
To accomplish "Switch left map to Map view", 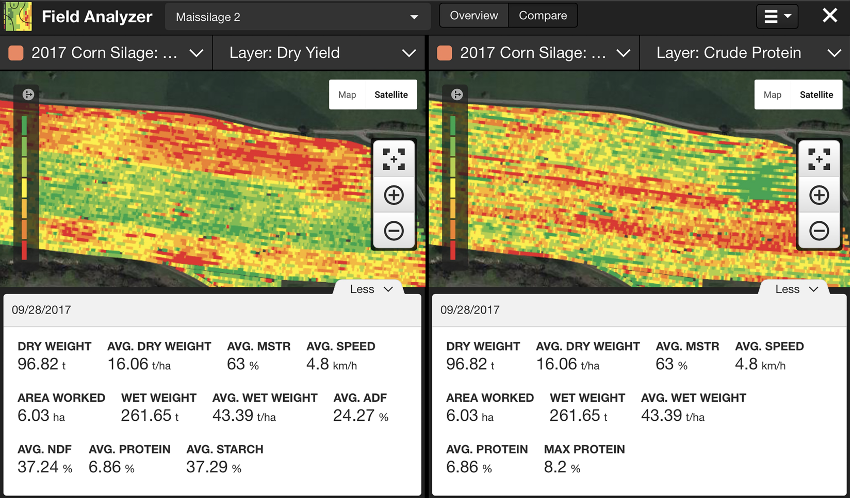I will point(347,95).
